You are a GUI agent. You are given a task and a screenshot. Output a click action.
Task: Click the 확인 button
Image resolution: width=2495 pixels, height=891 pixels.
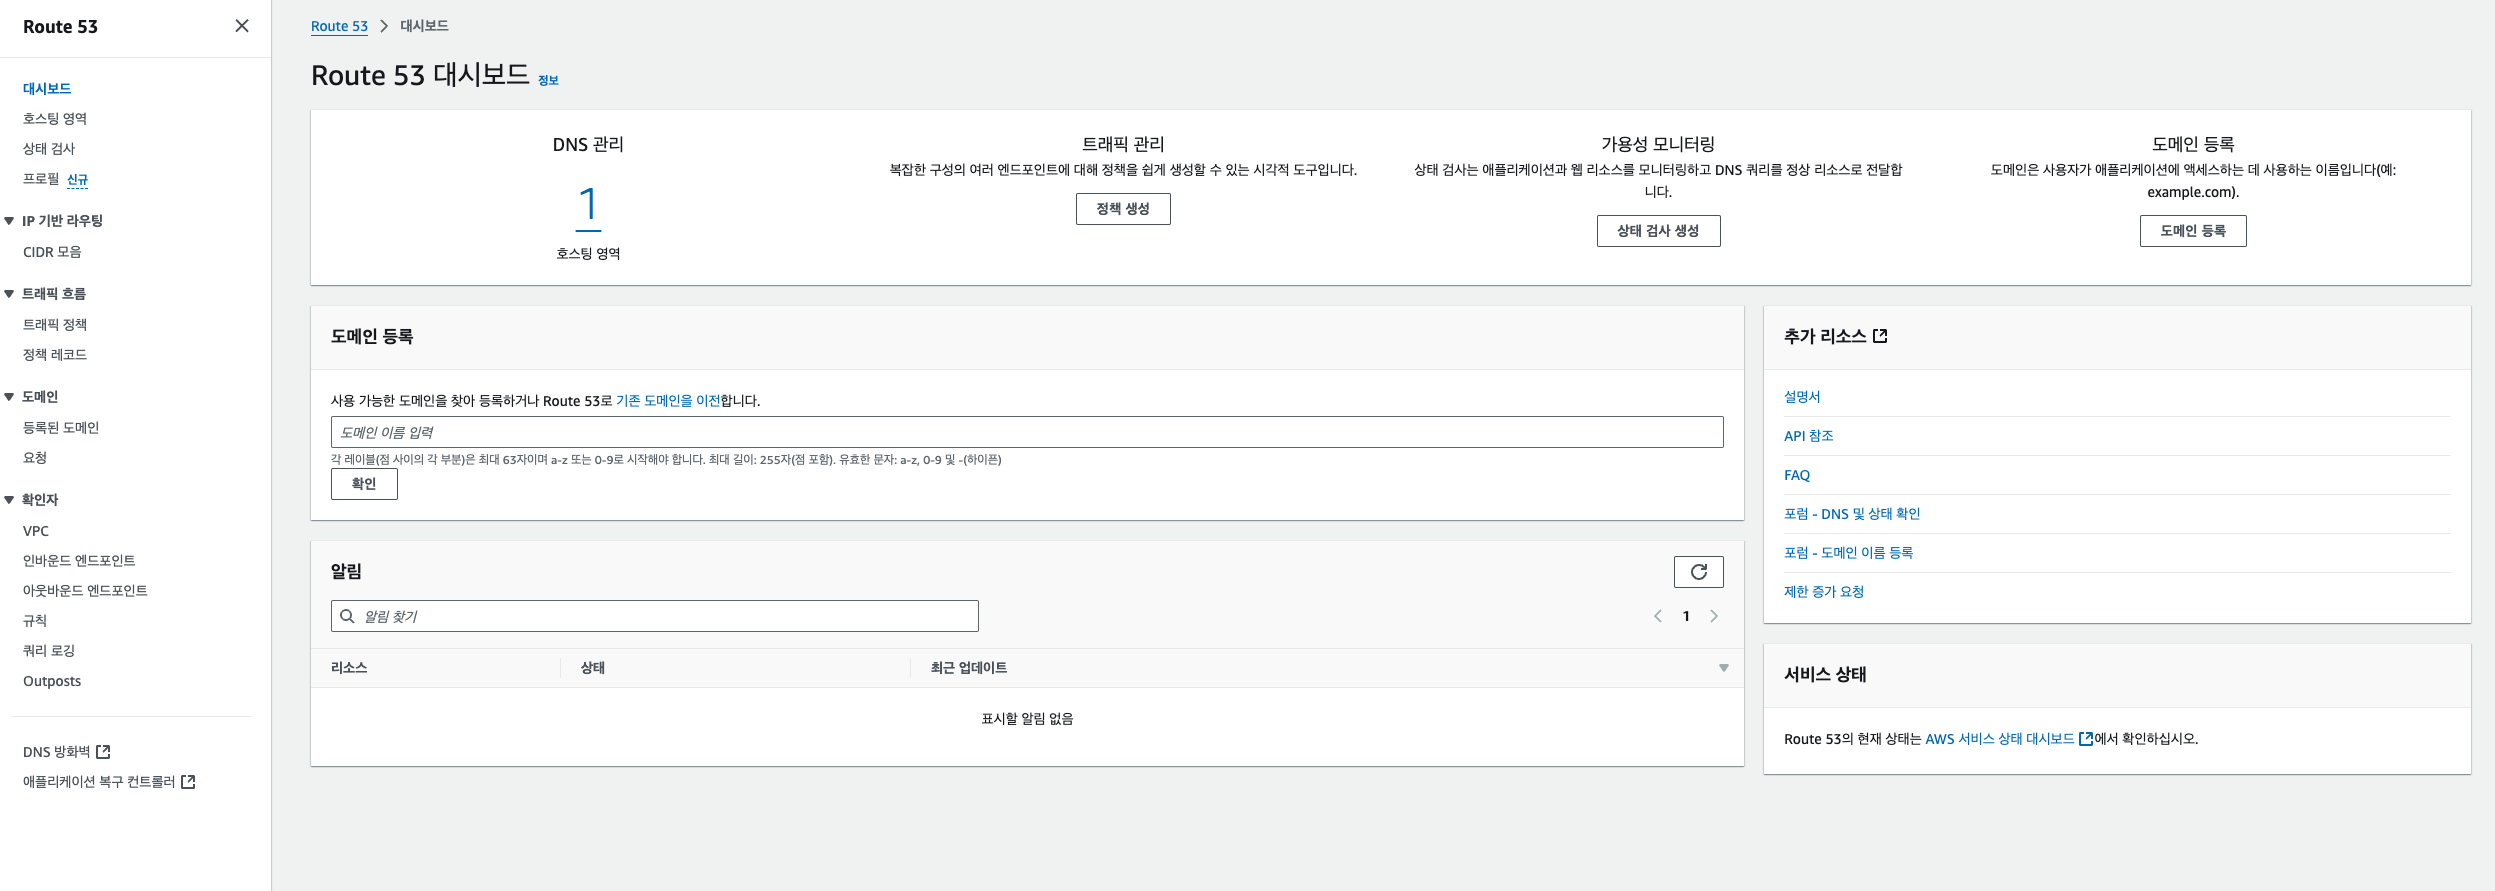pos(364,484)
